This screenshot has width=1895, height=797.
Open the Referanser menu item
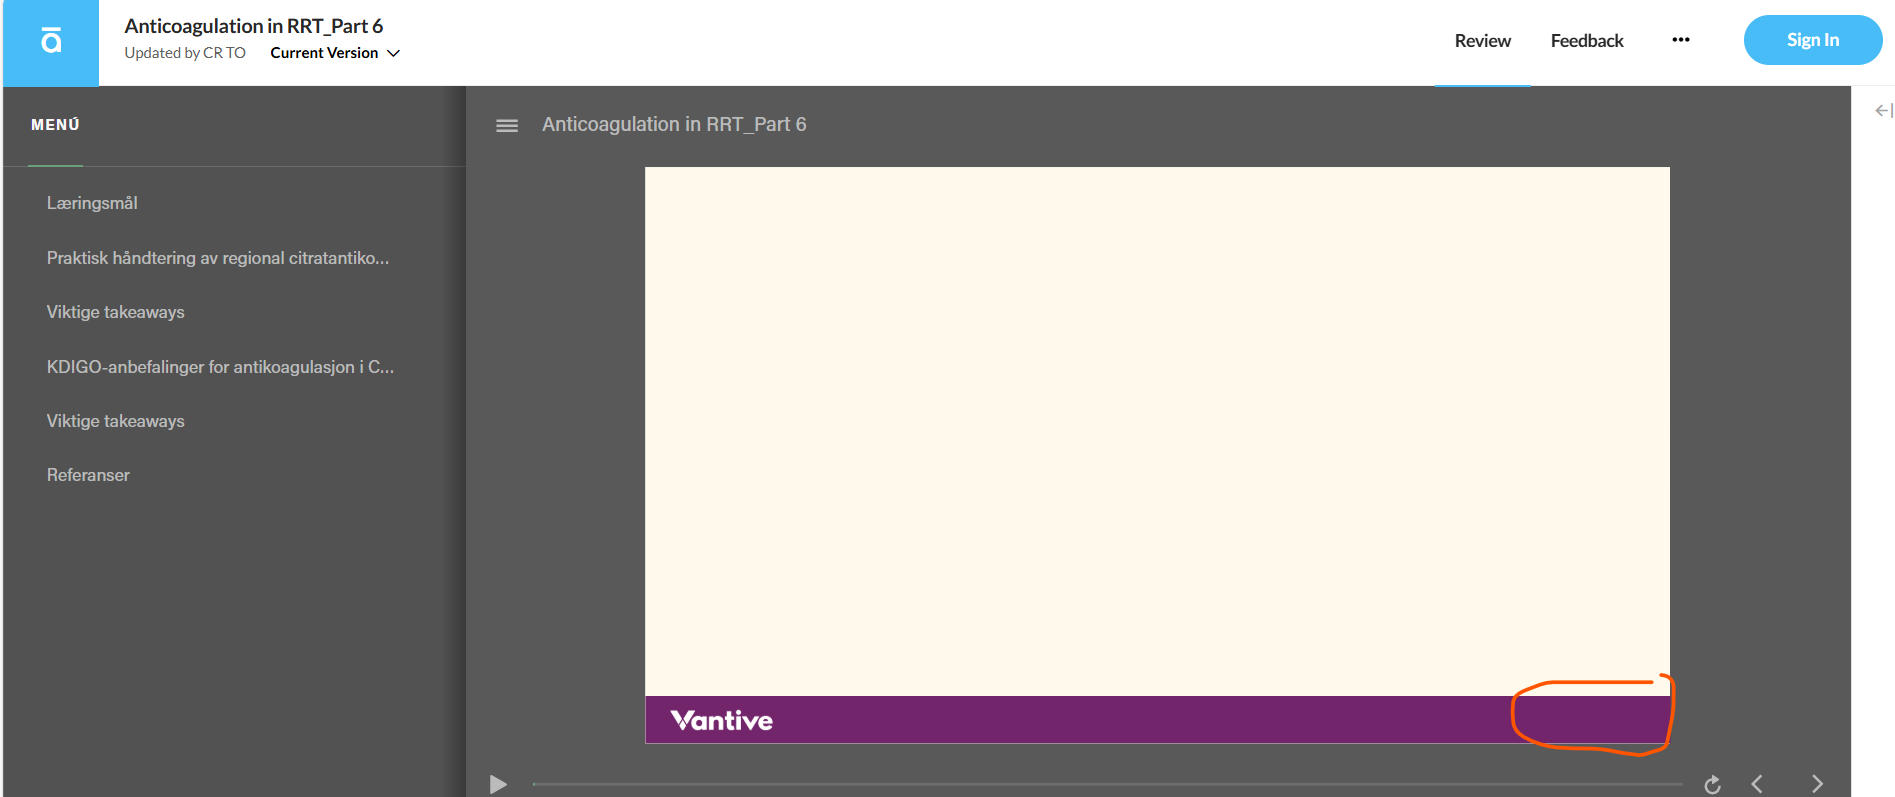[88, 475]
